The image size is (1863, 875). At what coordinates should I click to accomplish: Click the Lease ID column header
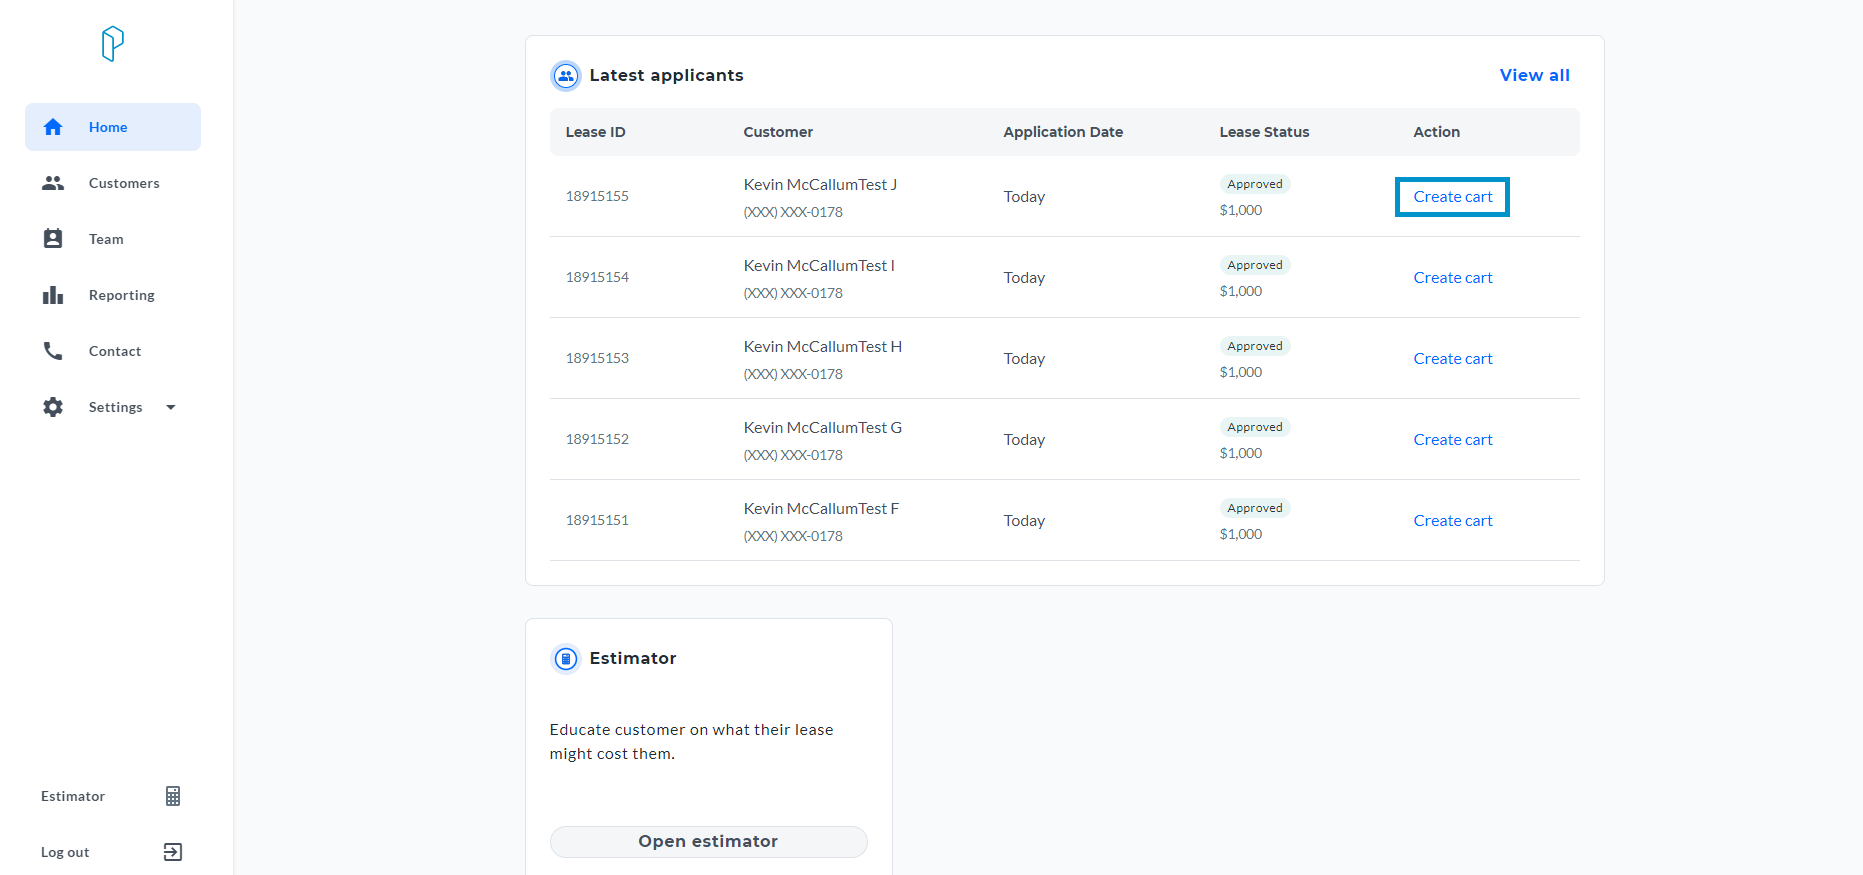(x=596, y=132)
